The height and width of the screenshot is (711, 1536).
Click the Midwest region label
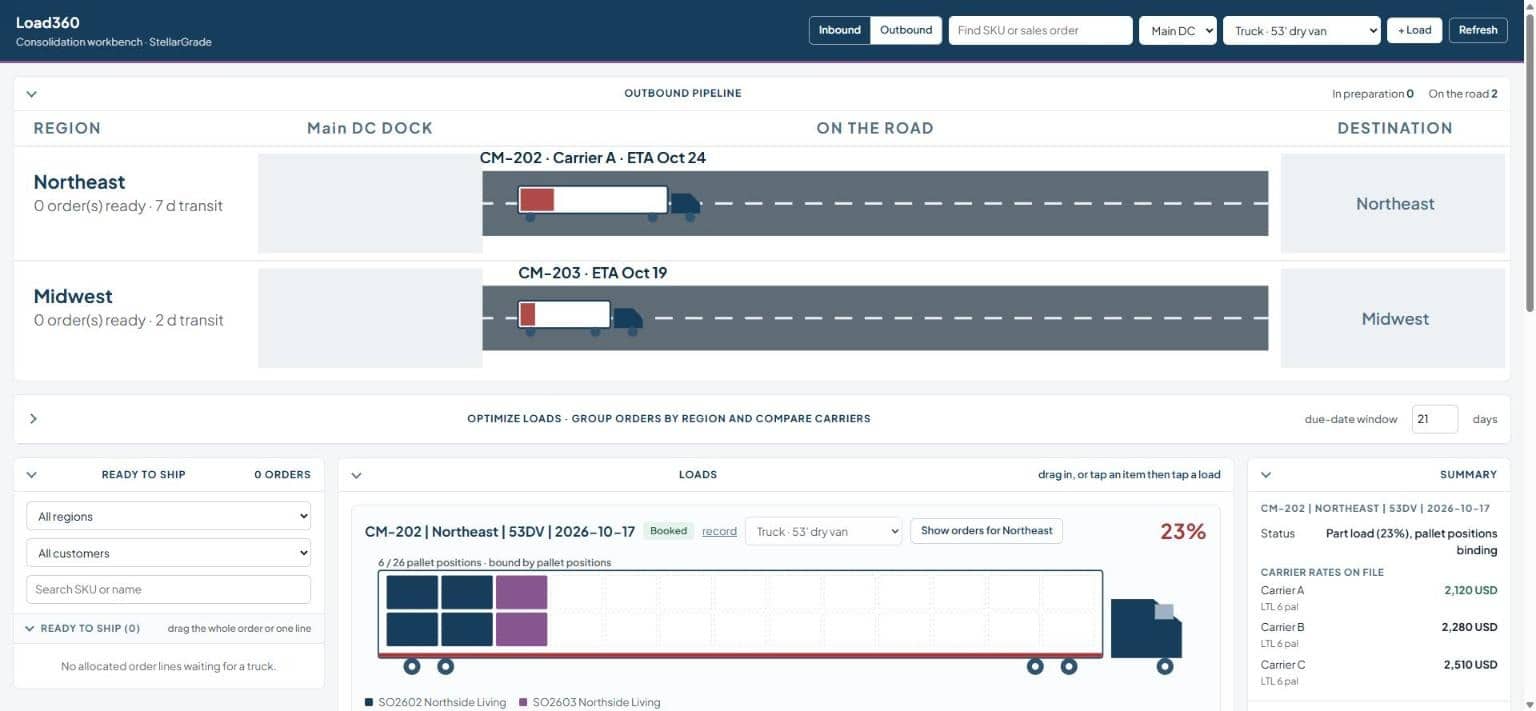point(73,297)
